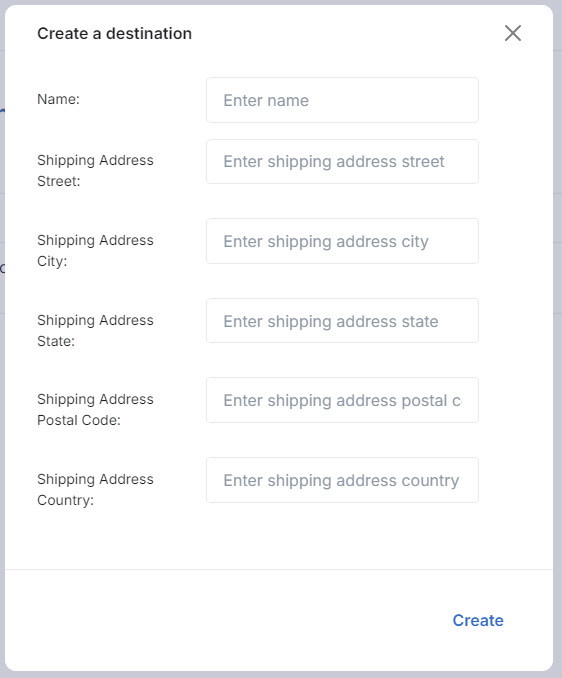Viewport: 562px width, 678px height.
Task: Click into the shipping address state field
Action: click(342, 320)
